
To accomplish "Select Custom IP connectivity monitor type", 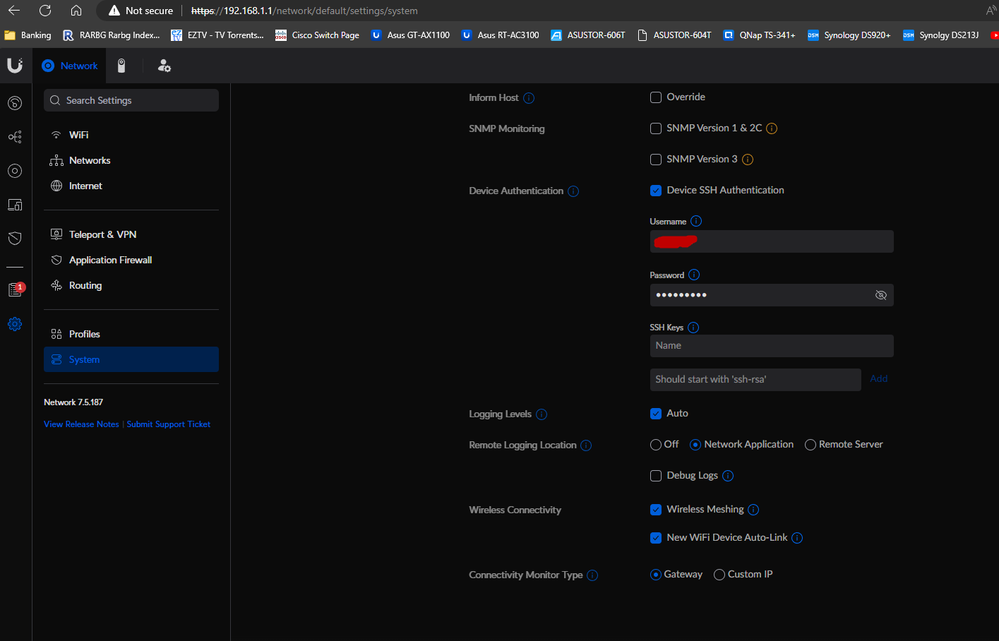I will click(x=719, y=574).
